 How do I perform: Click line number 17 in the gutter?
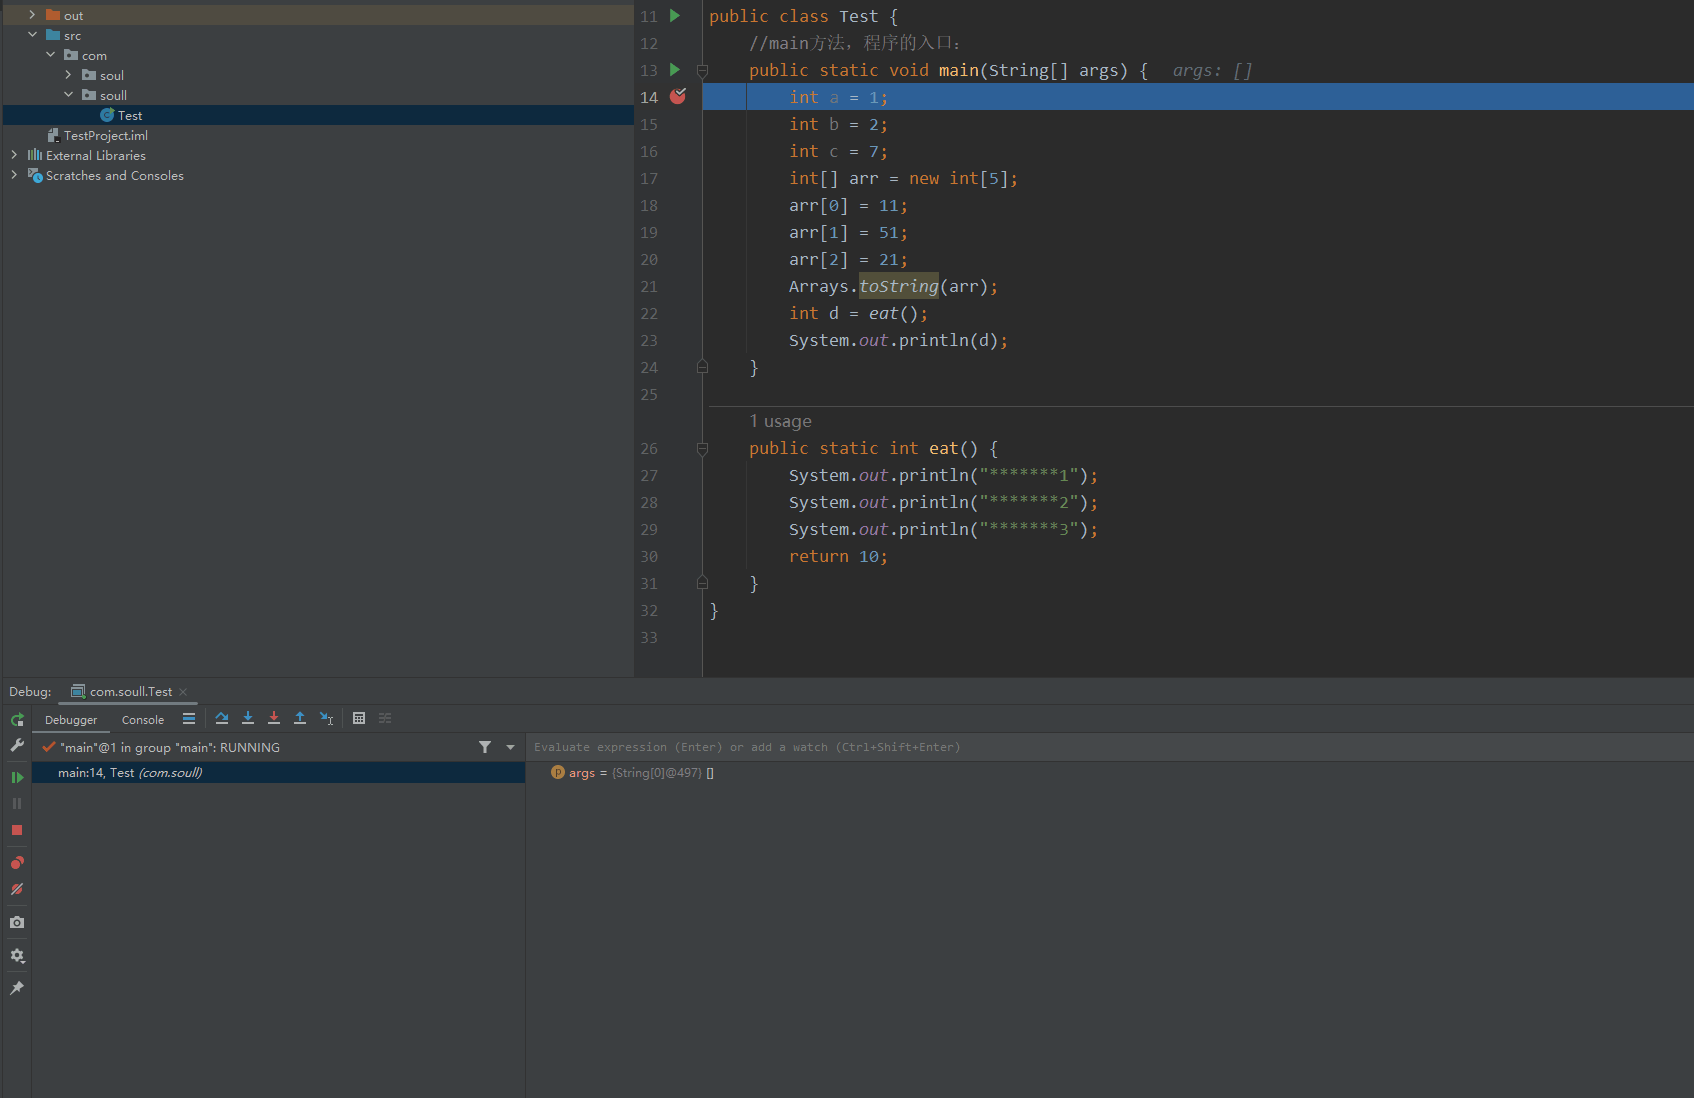coord(649,179)
